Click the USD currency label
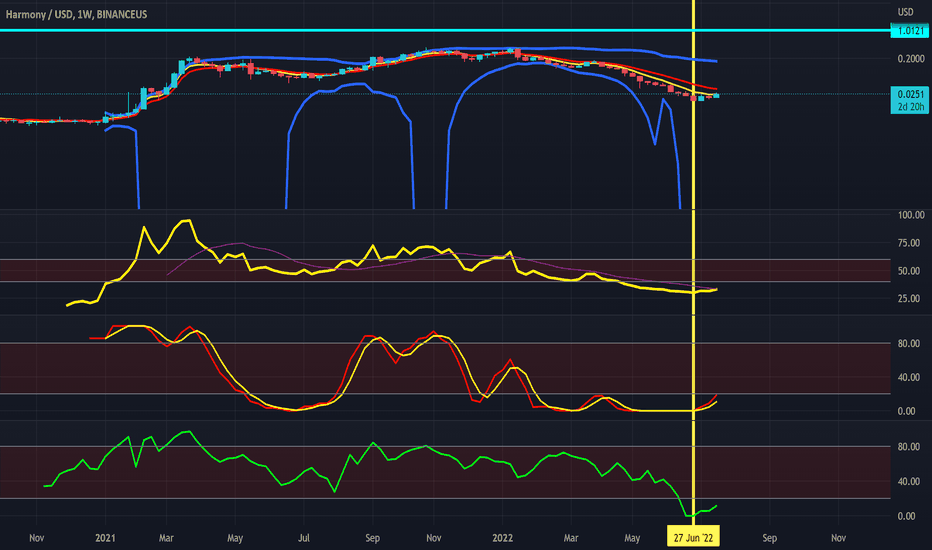 pos(905,12)
